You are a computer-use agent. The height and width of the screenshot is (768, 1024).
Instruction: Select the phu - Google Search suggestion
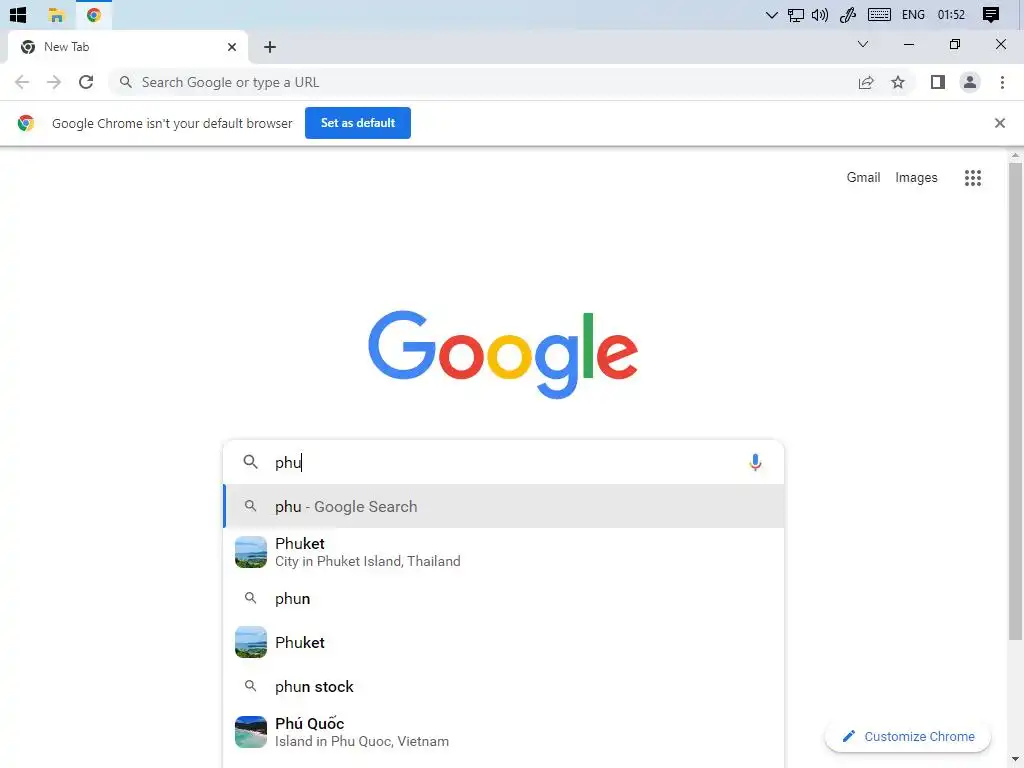click(x=504, y=506)
